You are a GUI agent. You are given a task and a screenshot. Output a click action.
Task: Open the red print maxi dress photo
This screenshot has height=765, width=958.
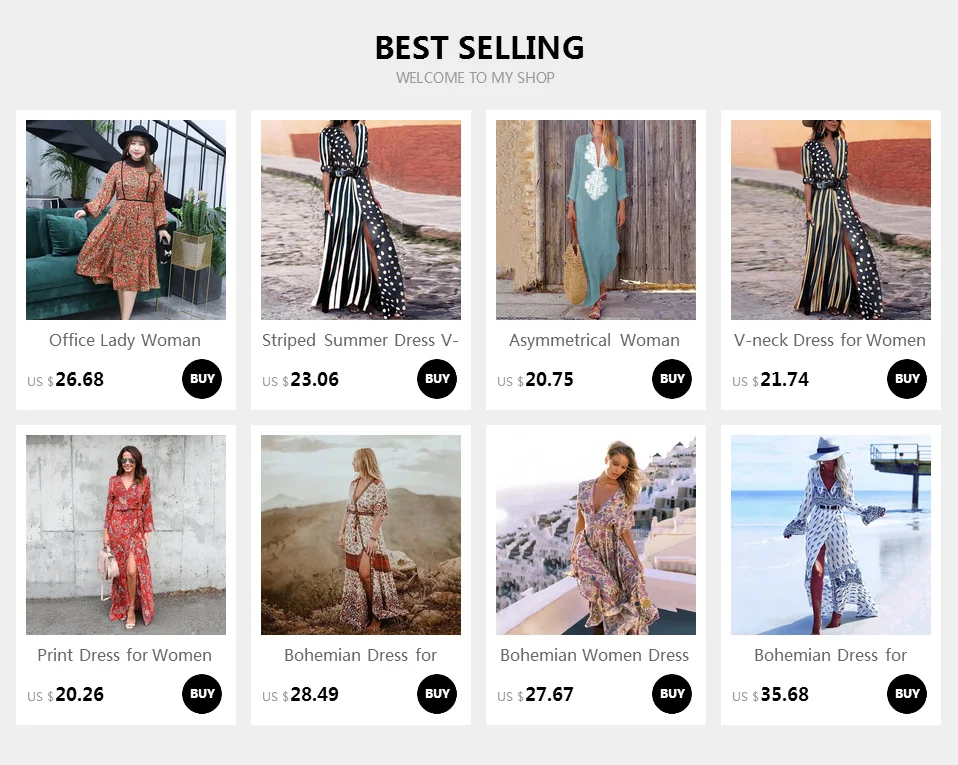click(x=126, y=535)
